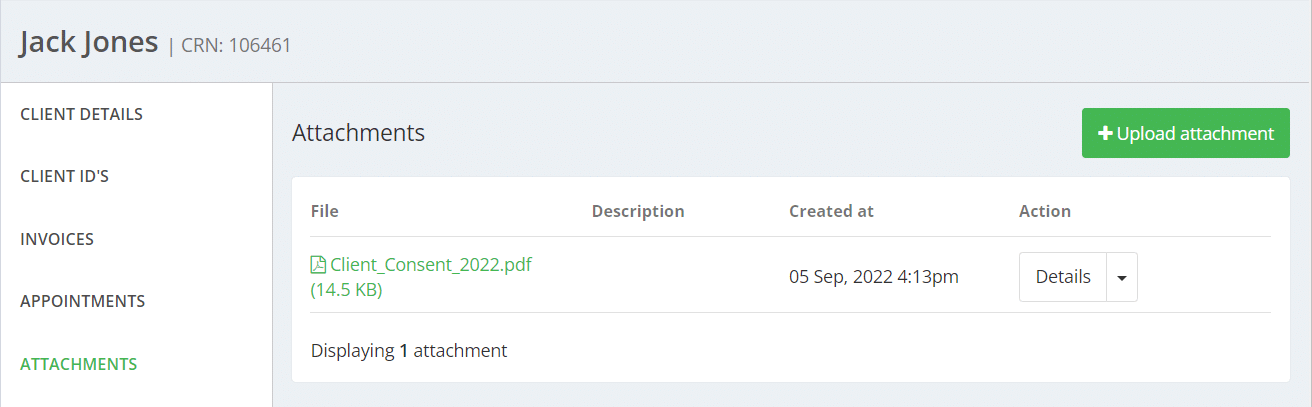
Task: Click the Attachments panel heading
Action: click(x=358, y=132)
